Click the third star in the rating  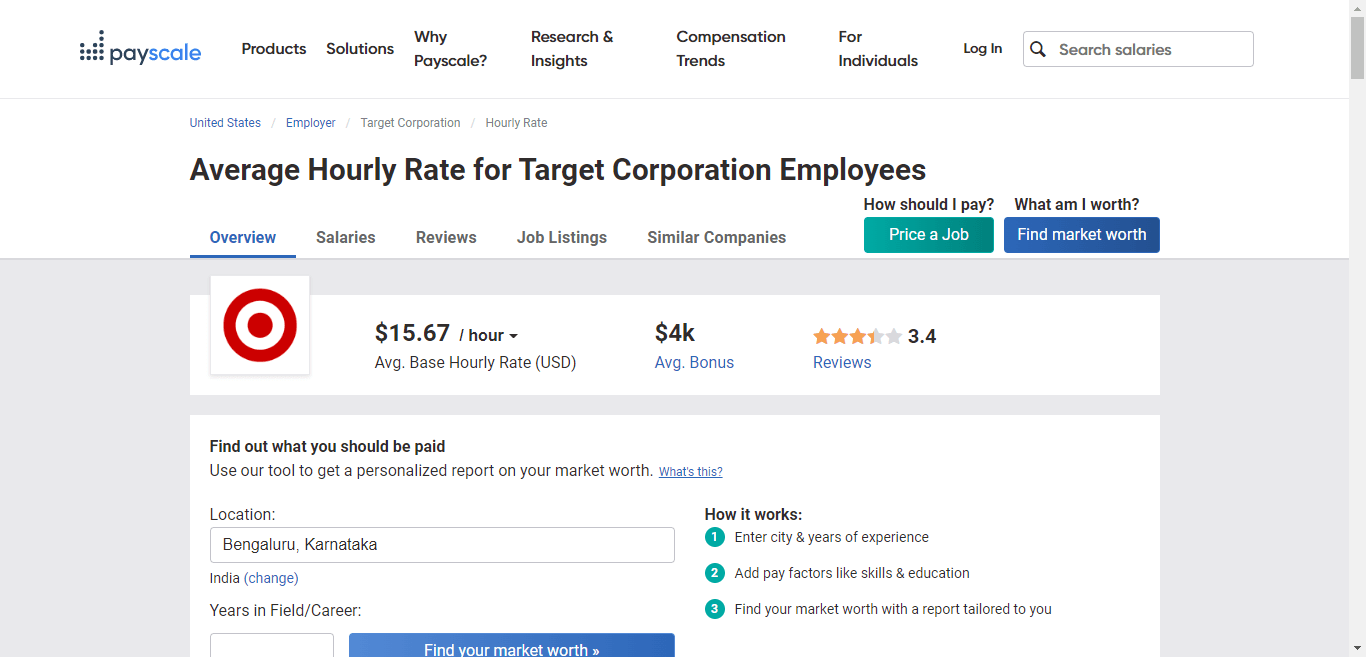pos(857,336)
